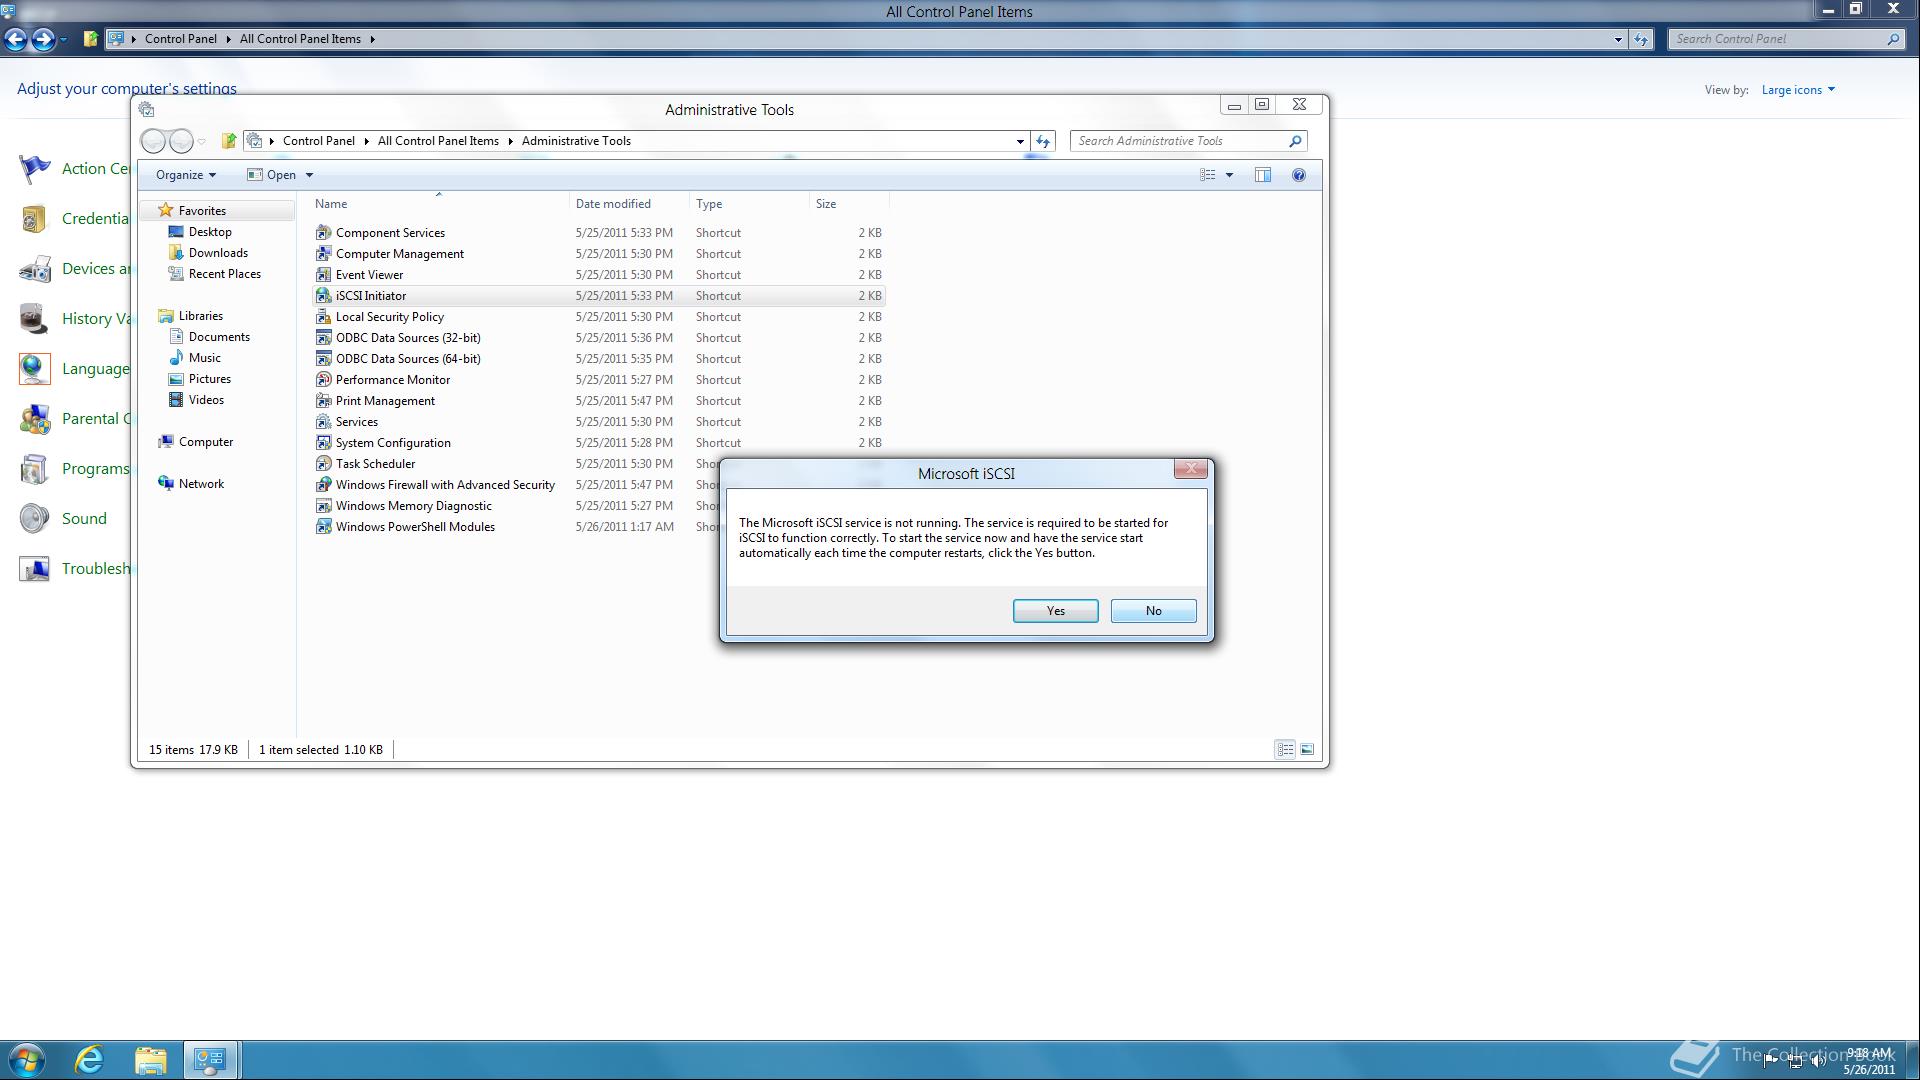
Task: Open the Music library
Action: click(x=204, y=358)
